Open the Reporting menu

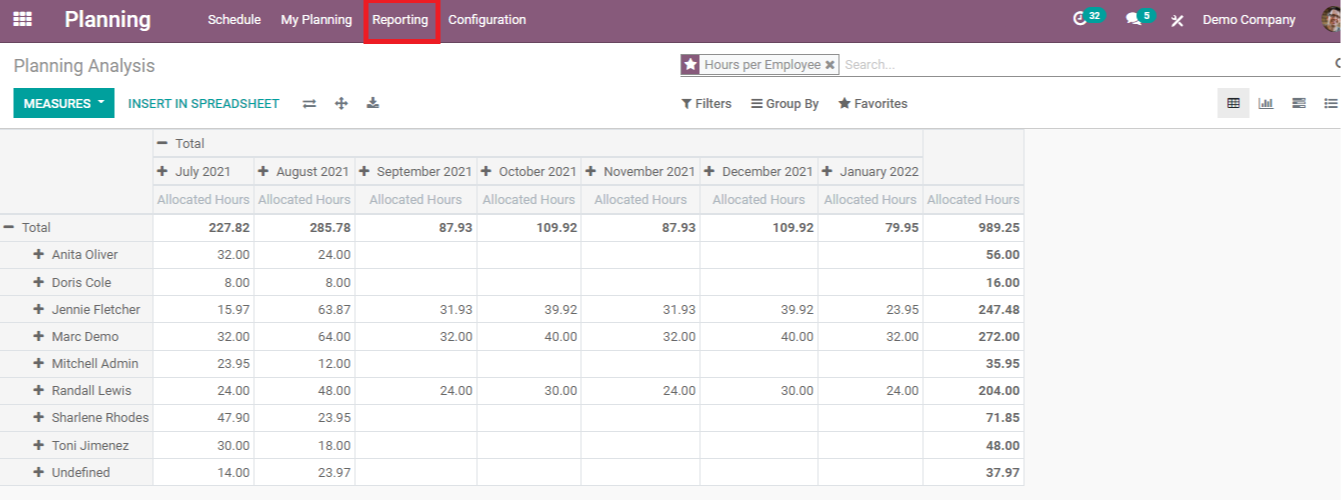(400, 20)
